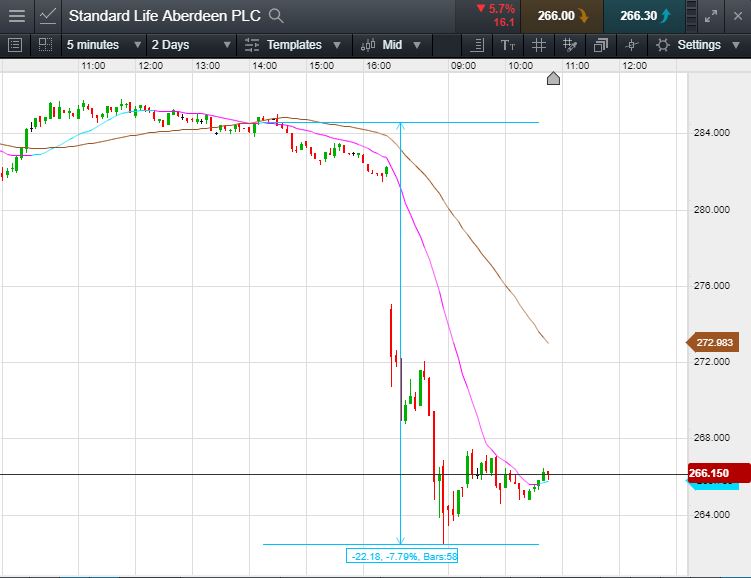Screen dimensions: 751x578
Task: Open the grid color picker icon
Action: (x=569, y=45)
